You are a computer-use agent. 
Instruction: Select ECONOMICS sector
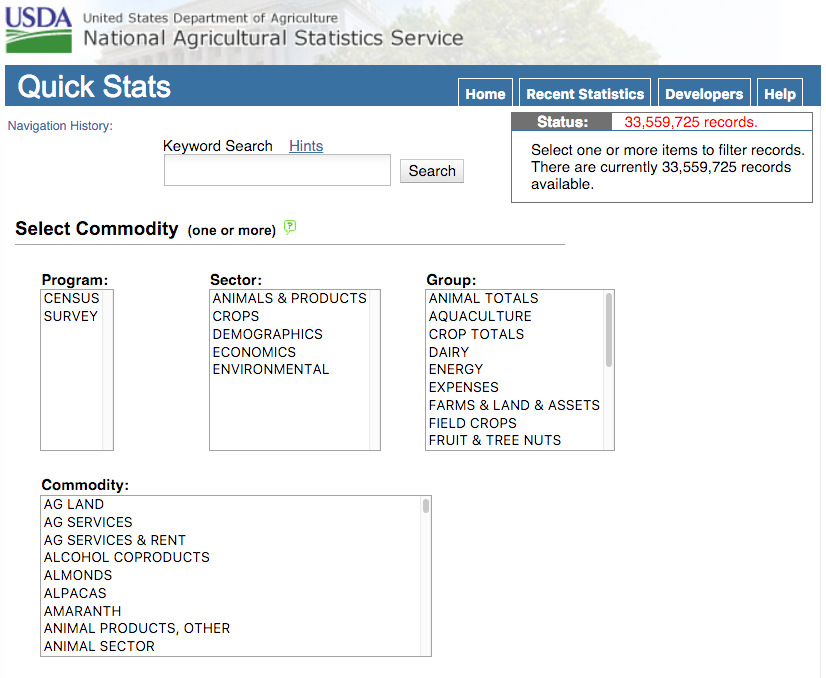click(290, 352)
